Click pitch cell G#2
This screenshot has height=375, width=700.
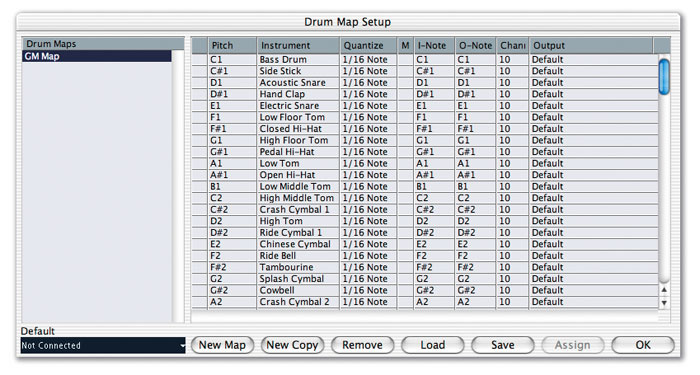tap(232, 291)
